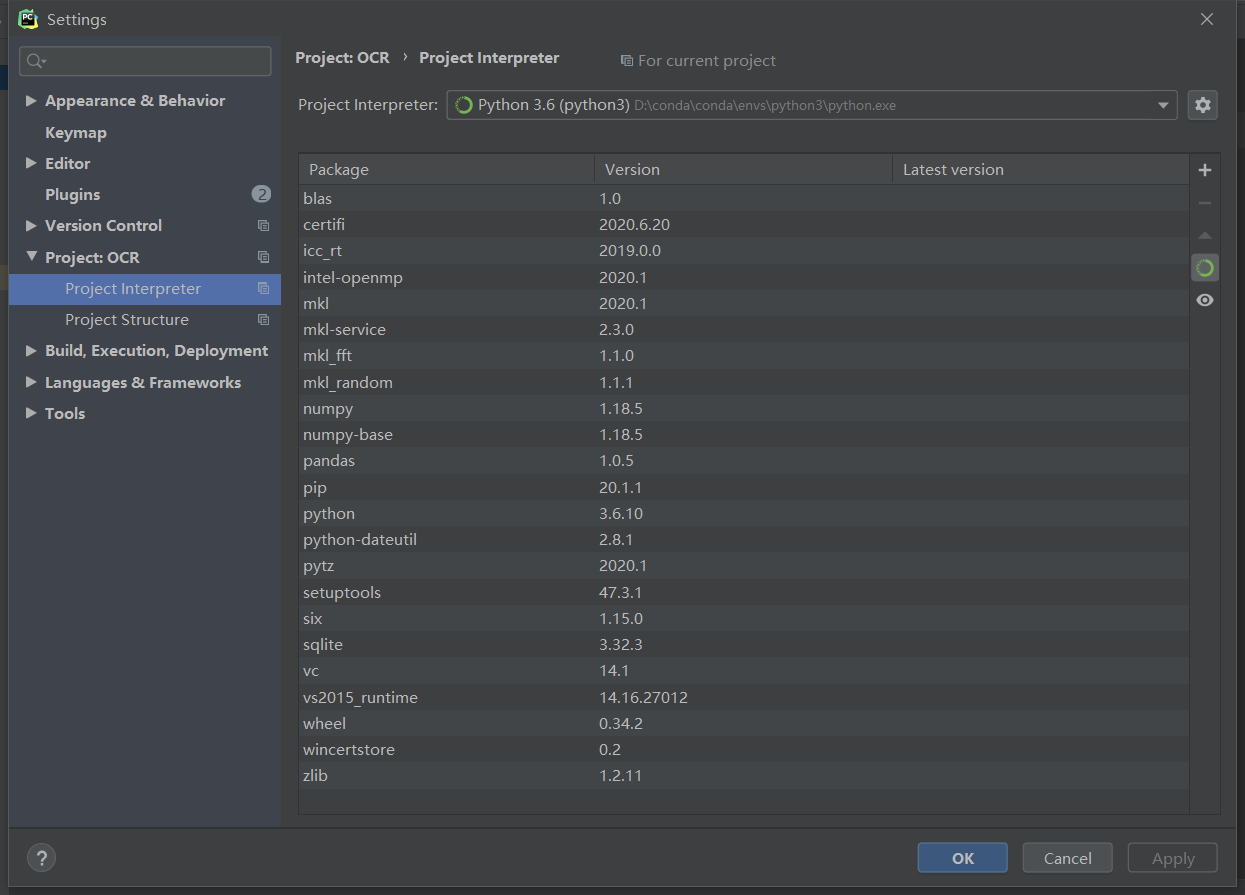This screenshot has width=1245, height=895.
Task: Click the Plugins update badge showing 2
Action: click(261, 194)
